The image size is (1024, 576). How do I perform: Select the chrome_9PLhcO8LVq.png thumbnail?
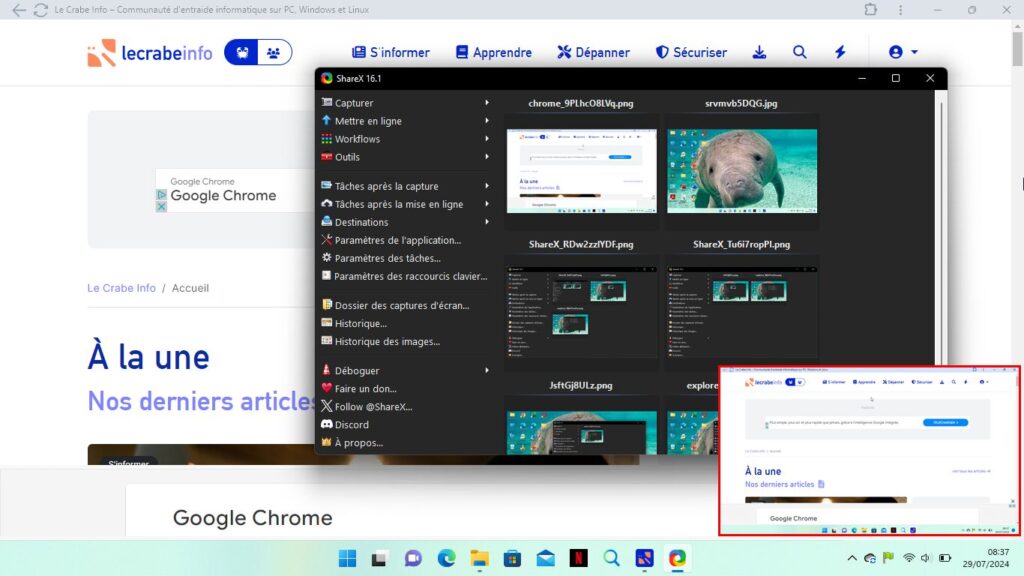pyautogui.click(x=581, y=170)
